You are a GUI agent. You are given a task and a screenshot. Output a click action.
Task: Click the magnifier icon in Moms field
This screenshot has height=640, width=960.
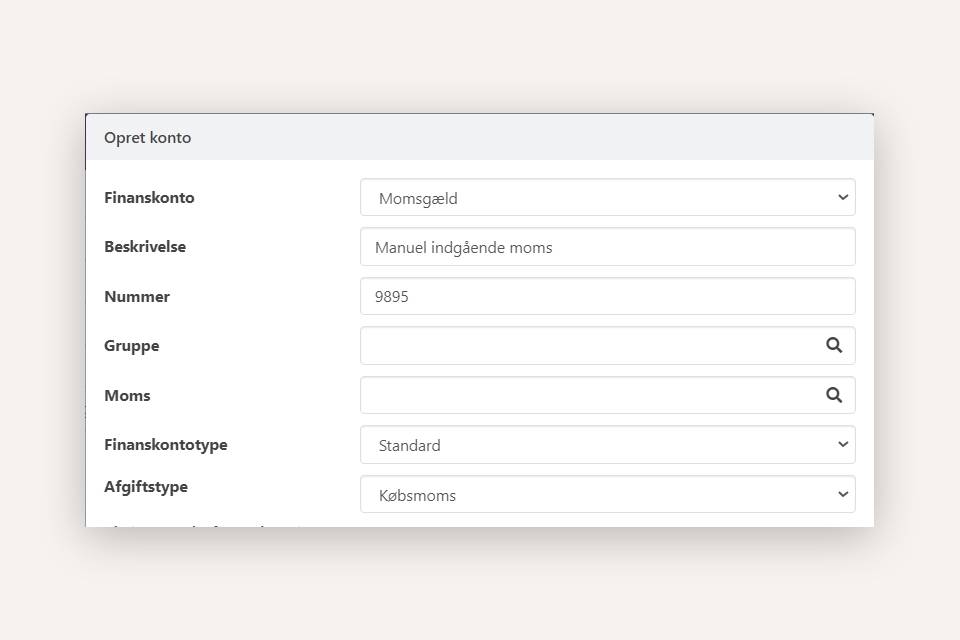(x=834, y=395)
